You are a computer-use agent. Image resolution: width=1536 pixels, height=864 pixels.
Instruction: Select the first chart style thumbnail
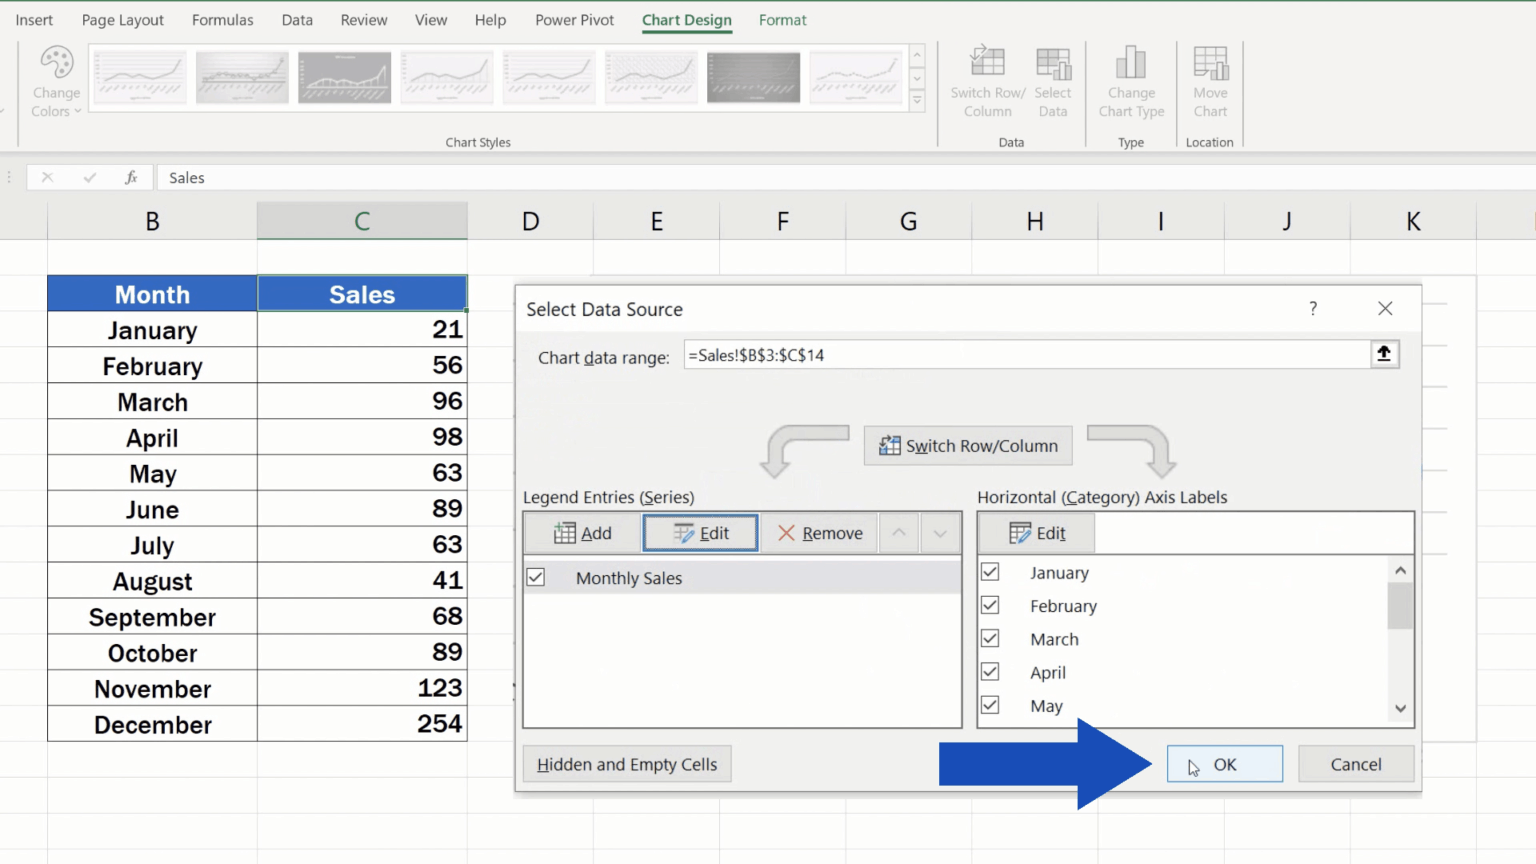pos(139,77)
